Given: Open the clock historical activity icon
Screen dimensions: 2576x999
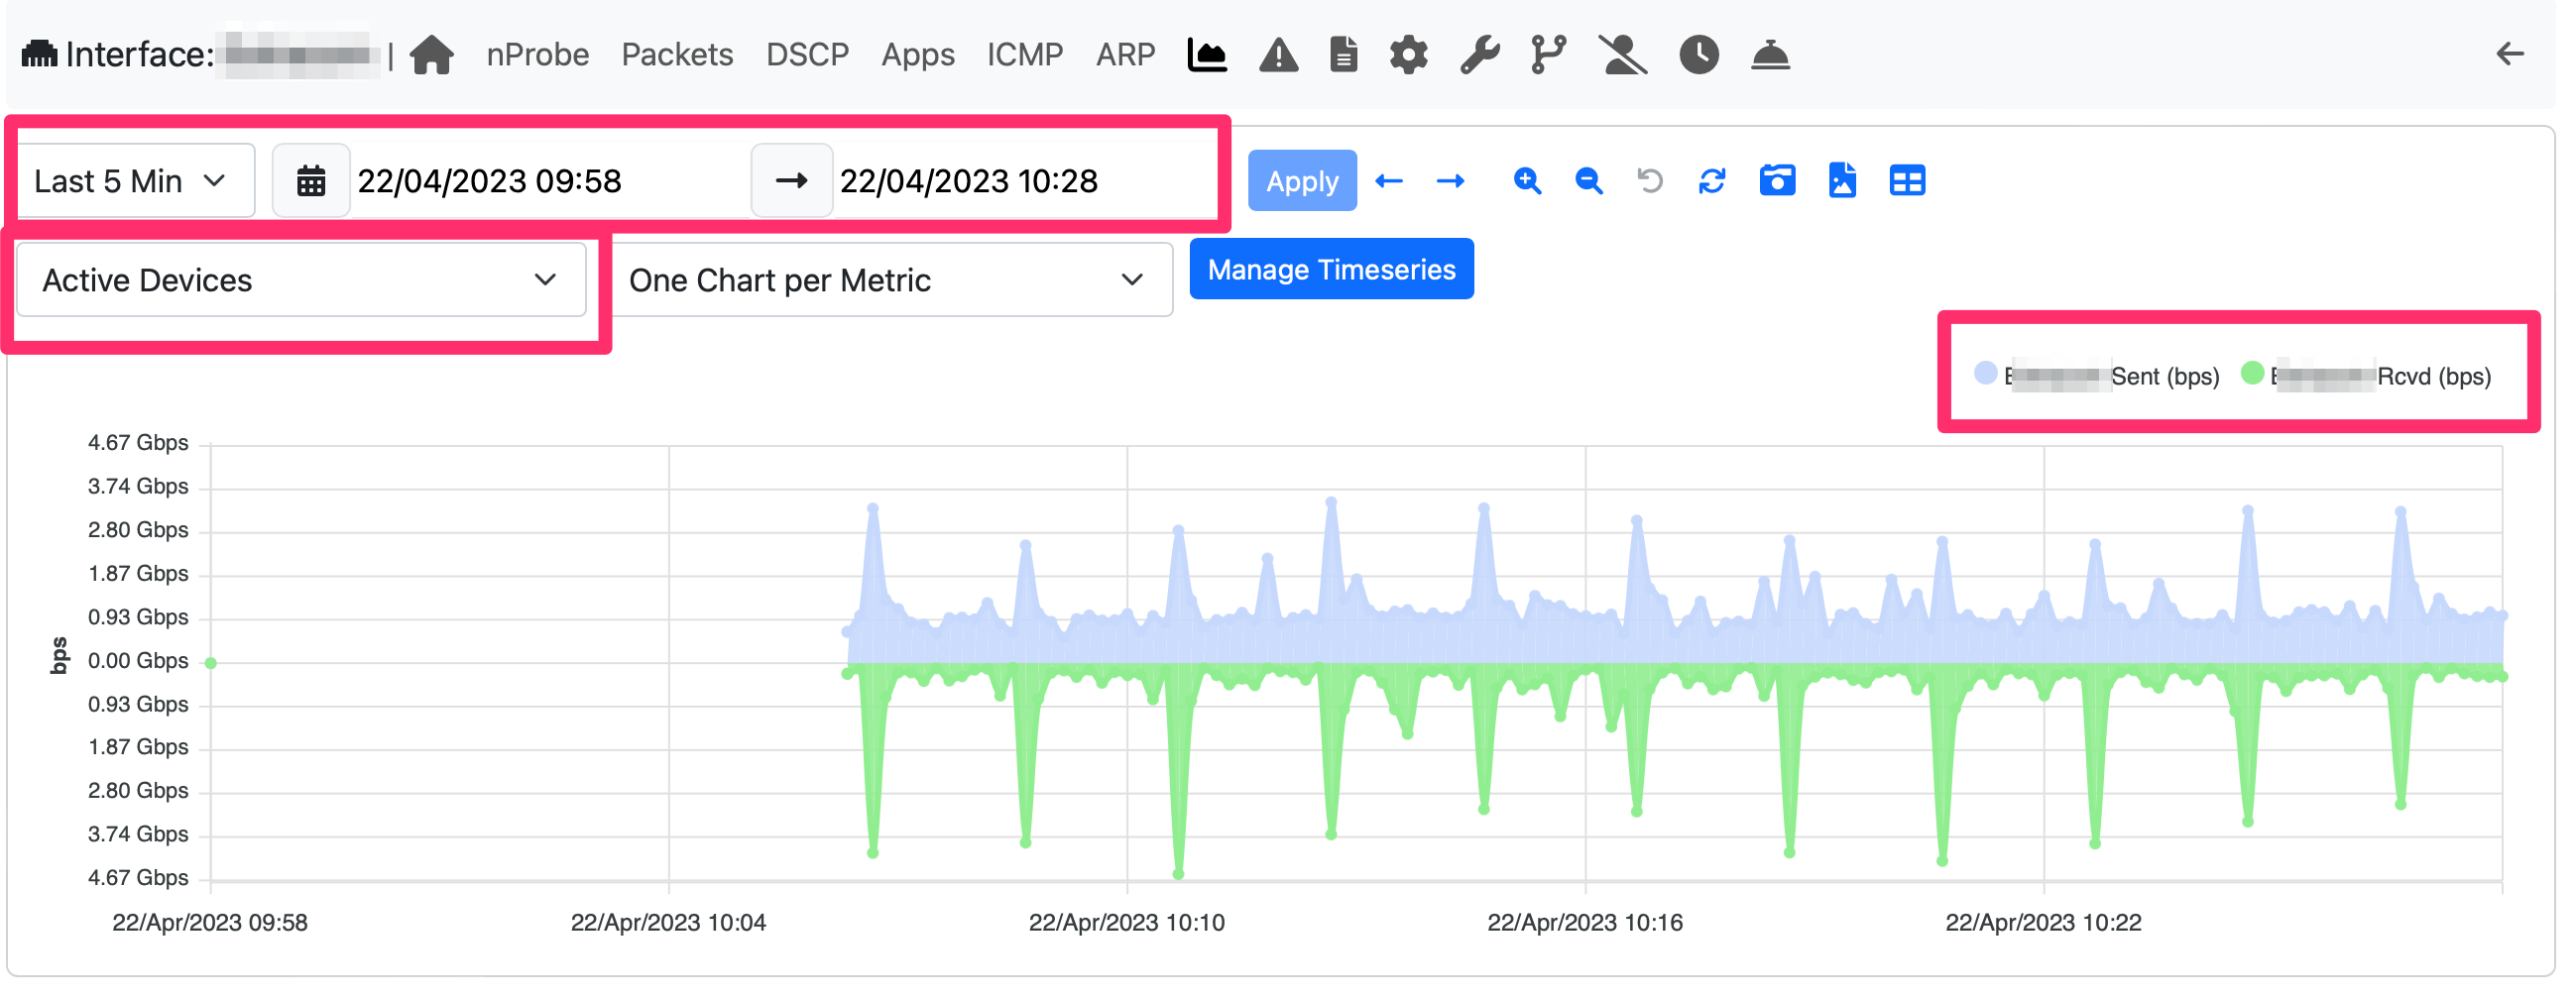Looking at the screenshot, I should (x=1699, y=55).
